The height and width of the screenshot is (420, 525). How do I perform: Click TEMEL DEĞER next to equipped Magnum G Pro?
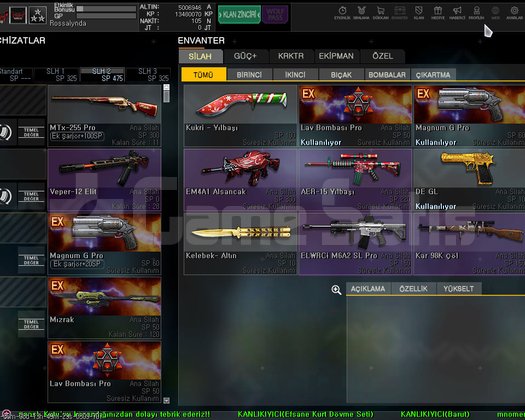pos(31,261)
